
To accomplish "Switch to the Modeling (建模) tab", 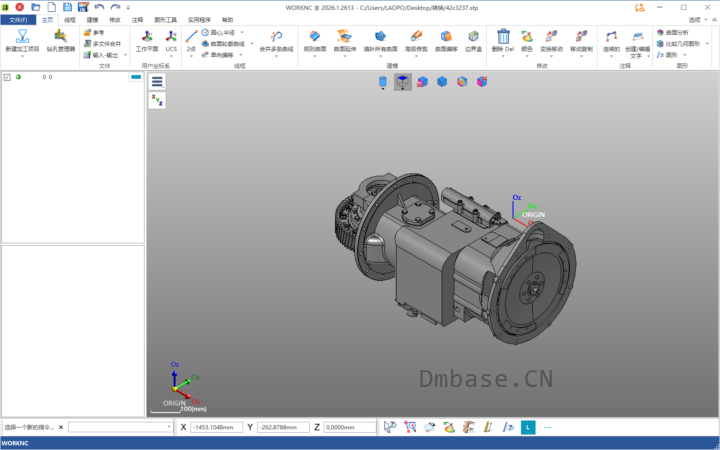I will [x=92, y=20].
